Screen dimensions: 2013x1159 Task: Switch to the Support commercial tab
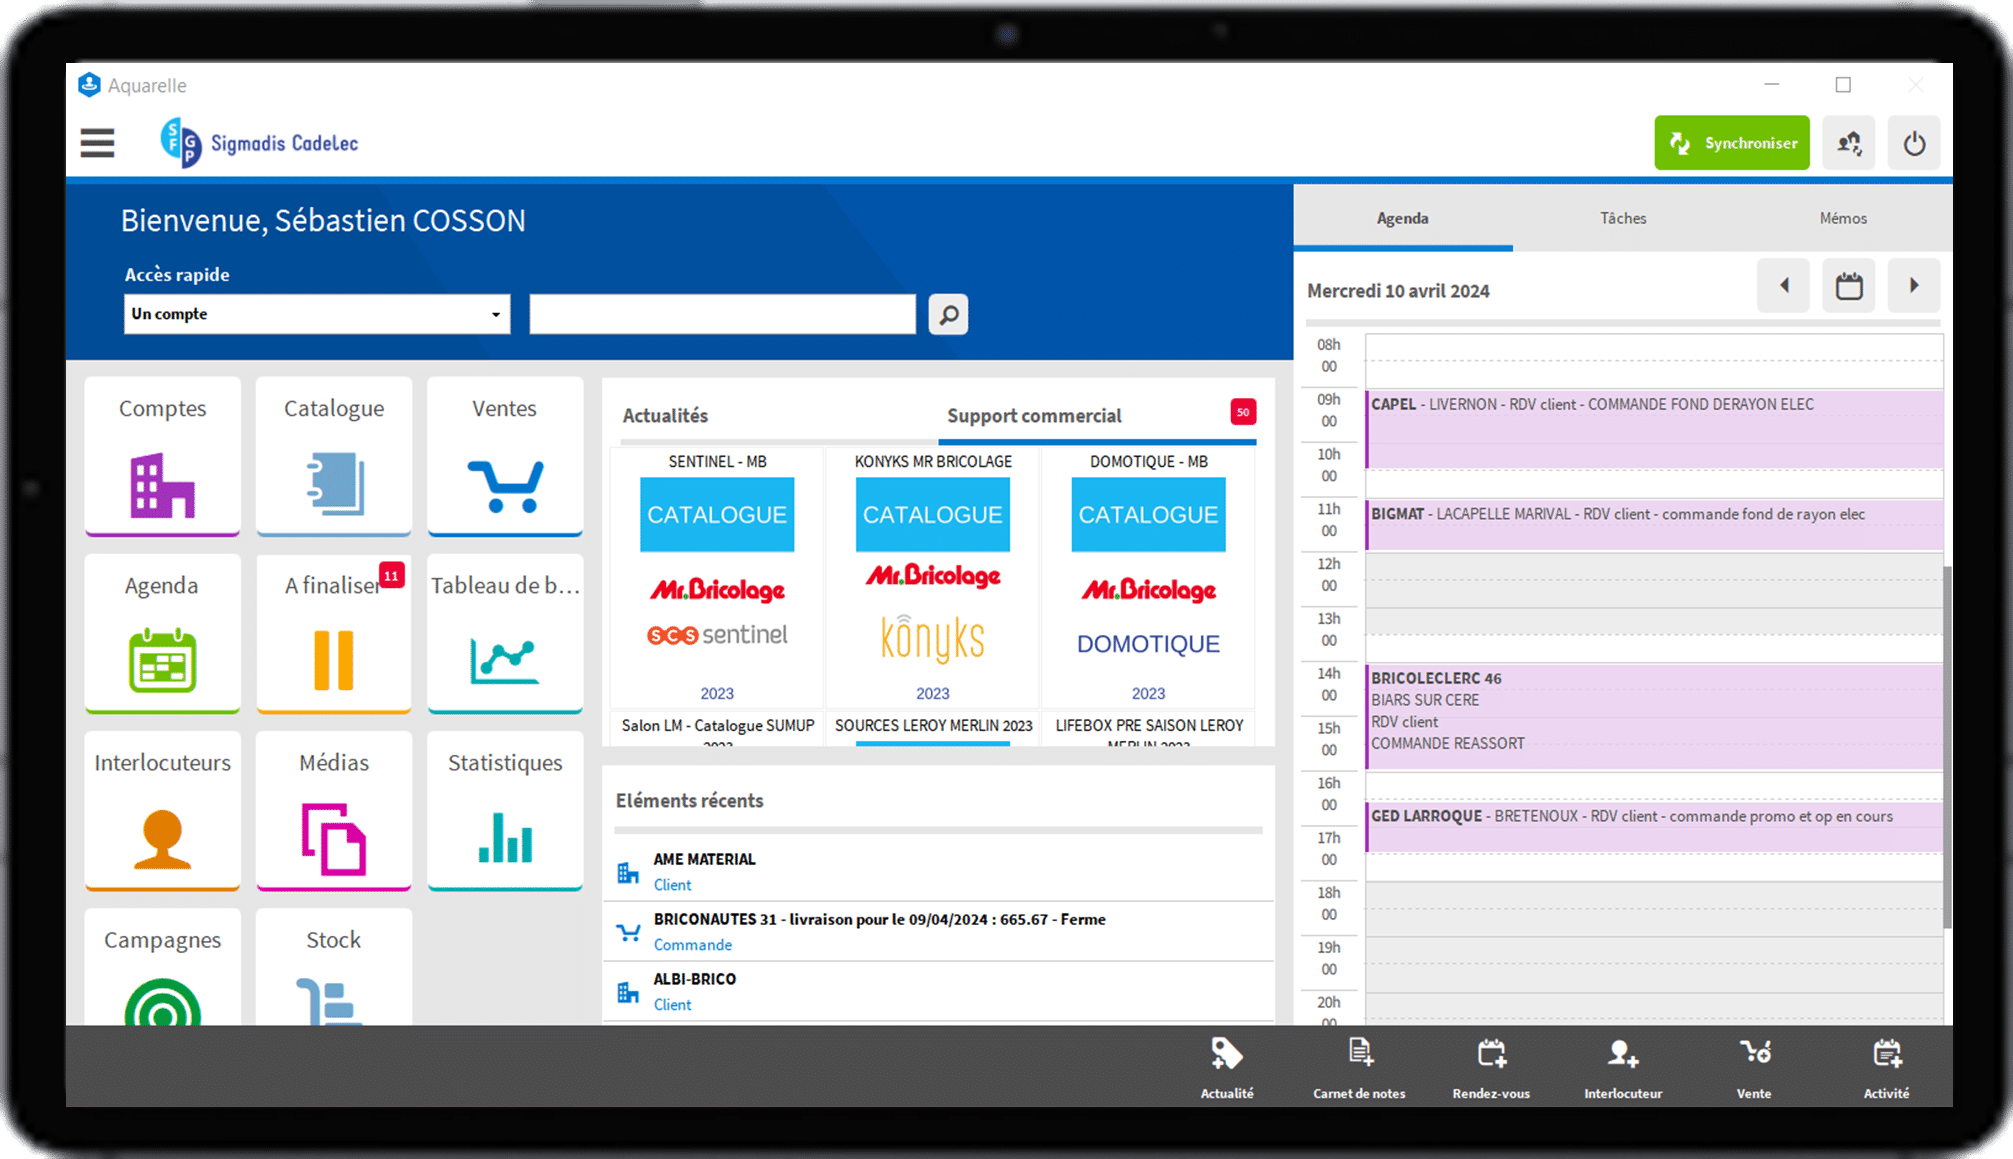click(1034, 416)
